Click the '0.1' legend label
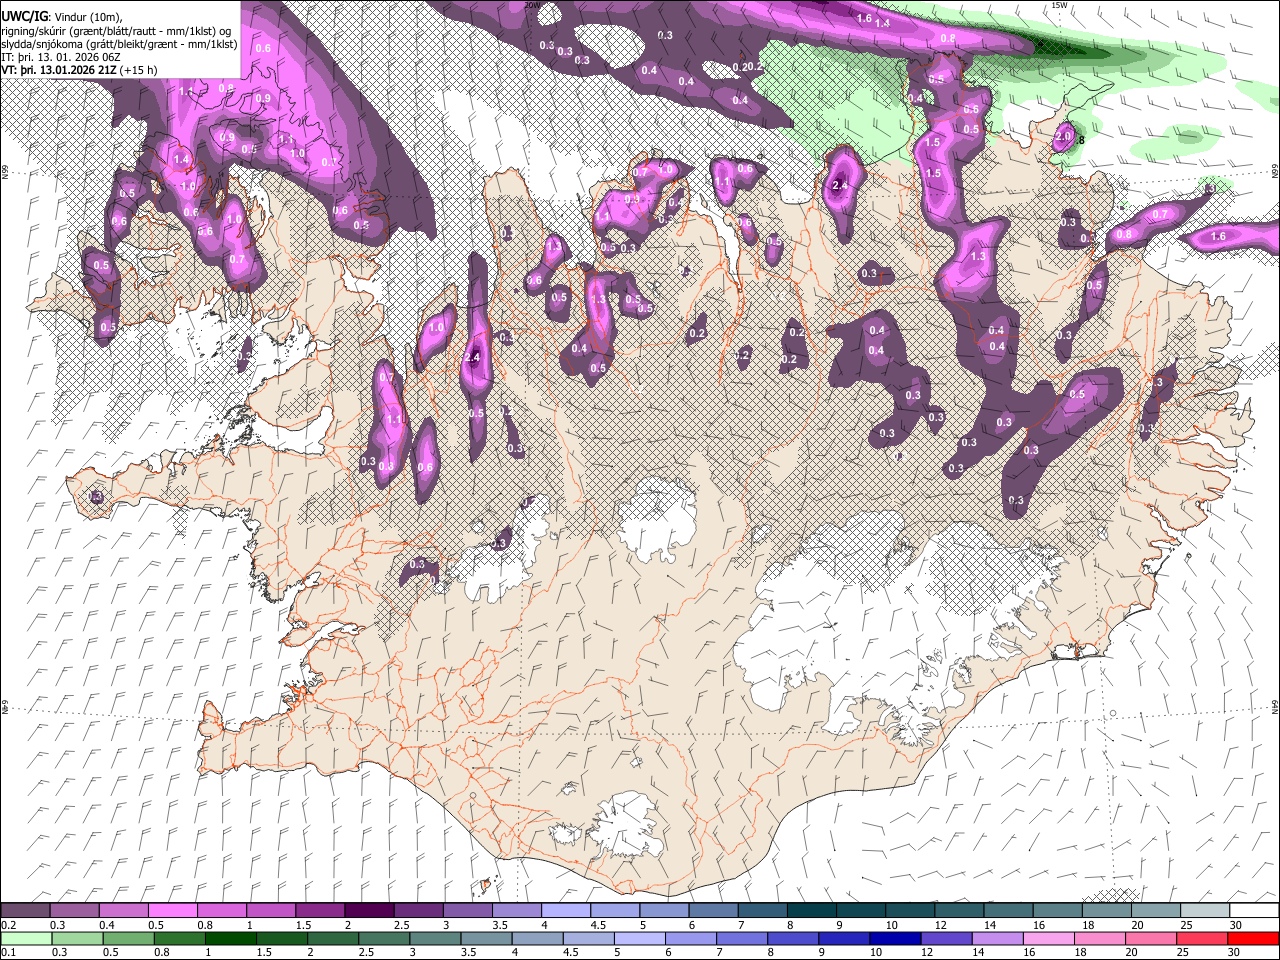This screenshot has height=960, width=1280. [x=8, y=953]
